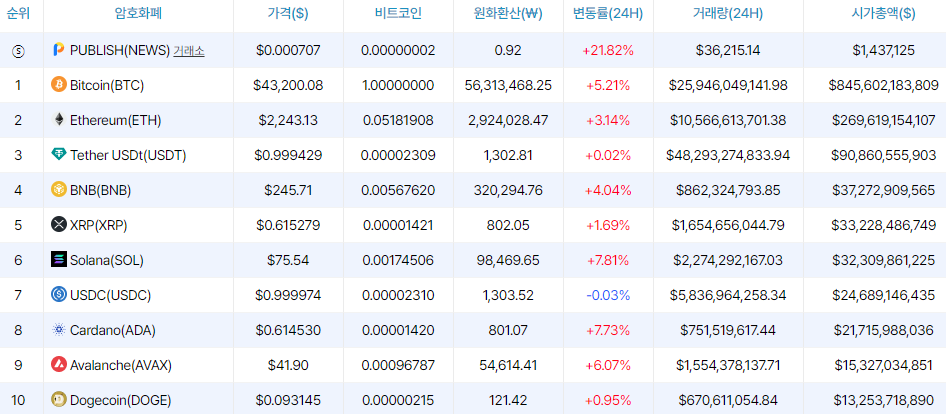Click the 비트코인 column header
This screenshot has width=946, height=414.
(x=398, y=14)
